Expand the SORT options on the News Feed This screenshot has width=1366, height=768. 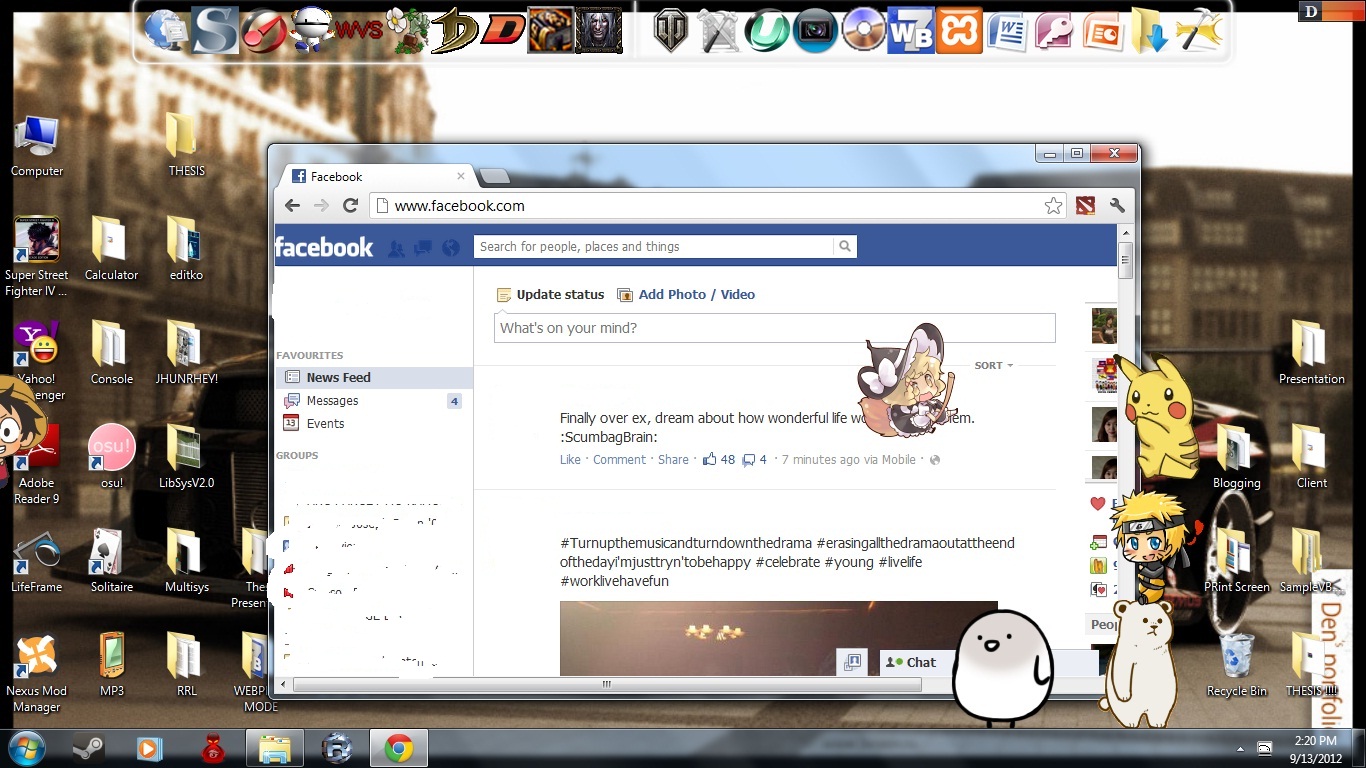click(x=992, y=365)
